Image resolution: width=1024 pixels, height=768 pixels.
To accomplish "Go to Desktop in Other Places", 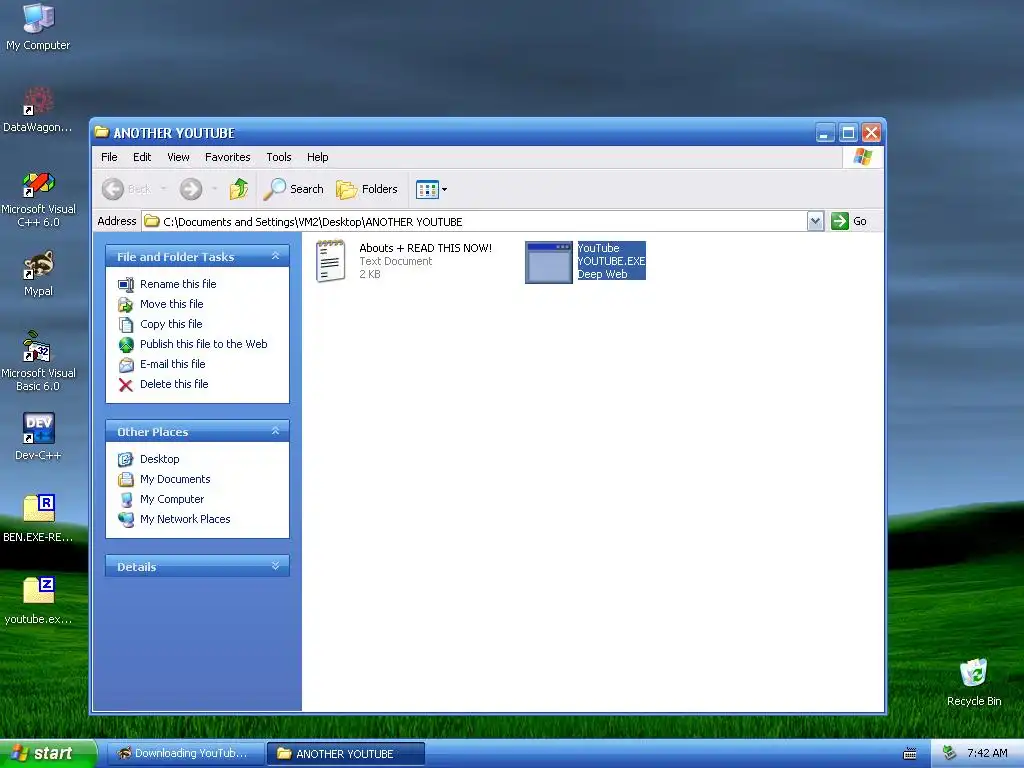I will [159, 459].
